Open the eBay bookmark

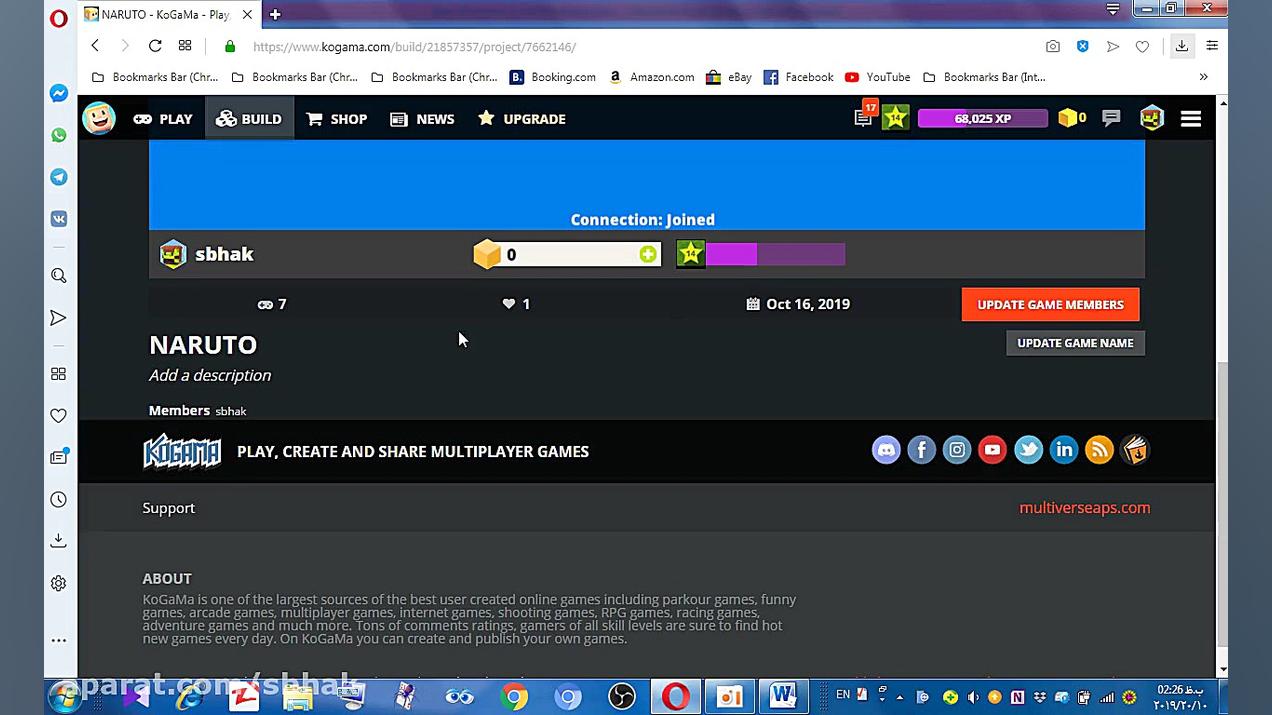pos(728,77)
